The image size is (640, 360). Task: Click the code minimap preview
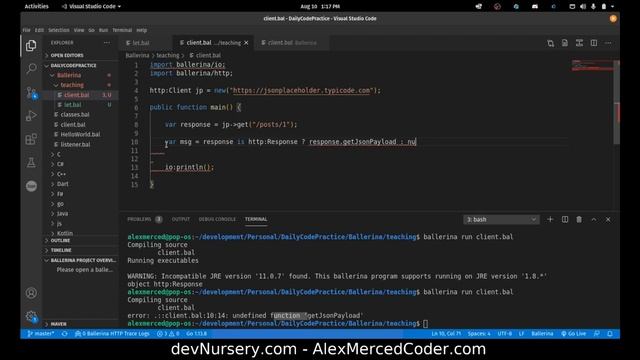coord(592,66)
